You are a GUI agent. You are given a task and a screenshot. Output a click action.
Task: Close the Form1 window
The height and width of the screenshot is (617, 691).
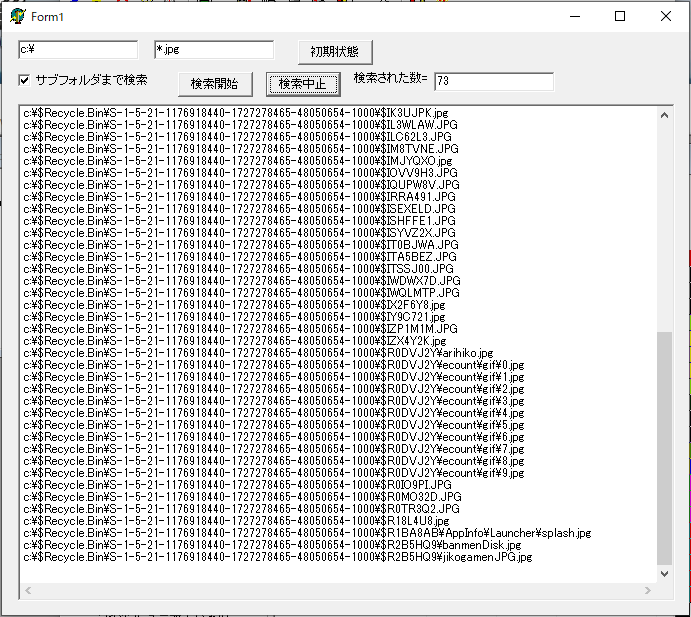(x=665, y=16)
